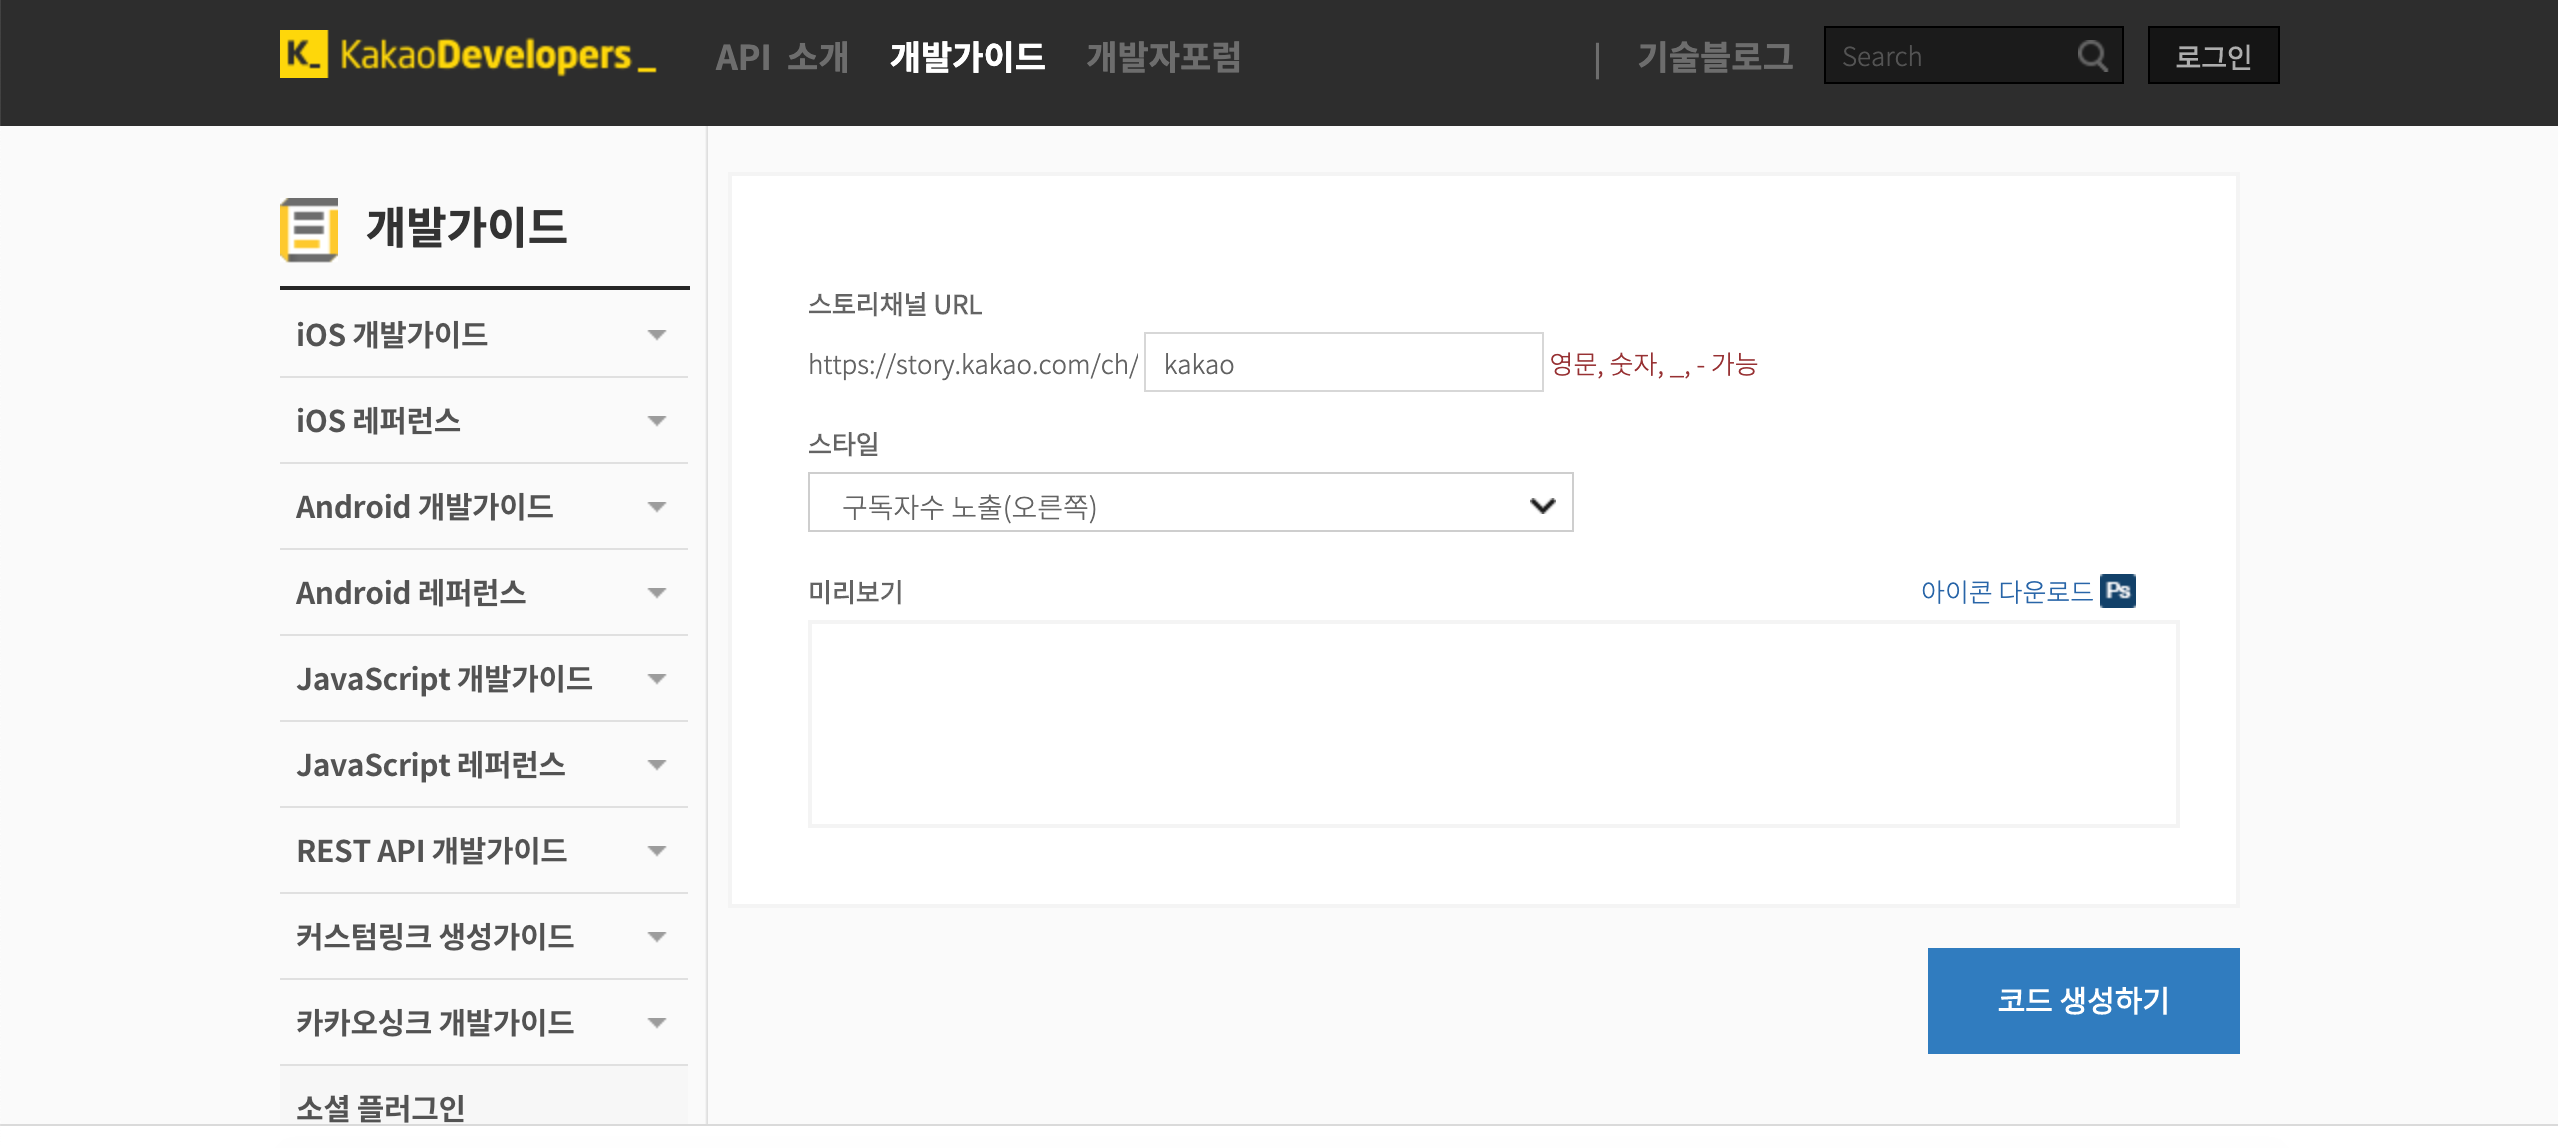This screenshot has height=1148, width=2558.
Task: Go to 기술블로그 link
Action: pyautogui.click(x=1714, y=57)
